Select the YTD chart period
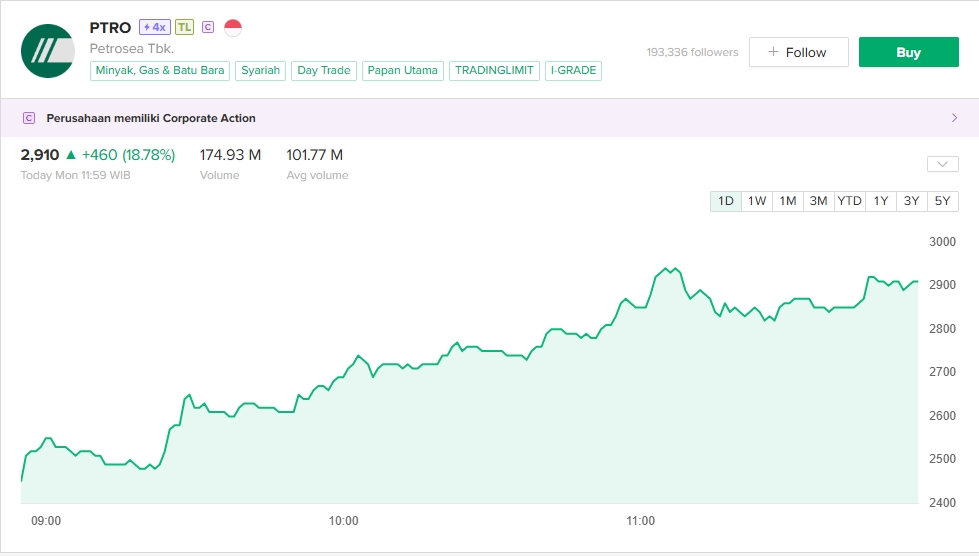This screenshot has width=979, height=556. click(849, 201)
